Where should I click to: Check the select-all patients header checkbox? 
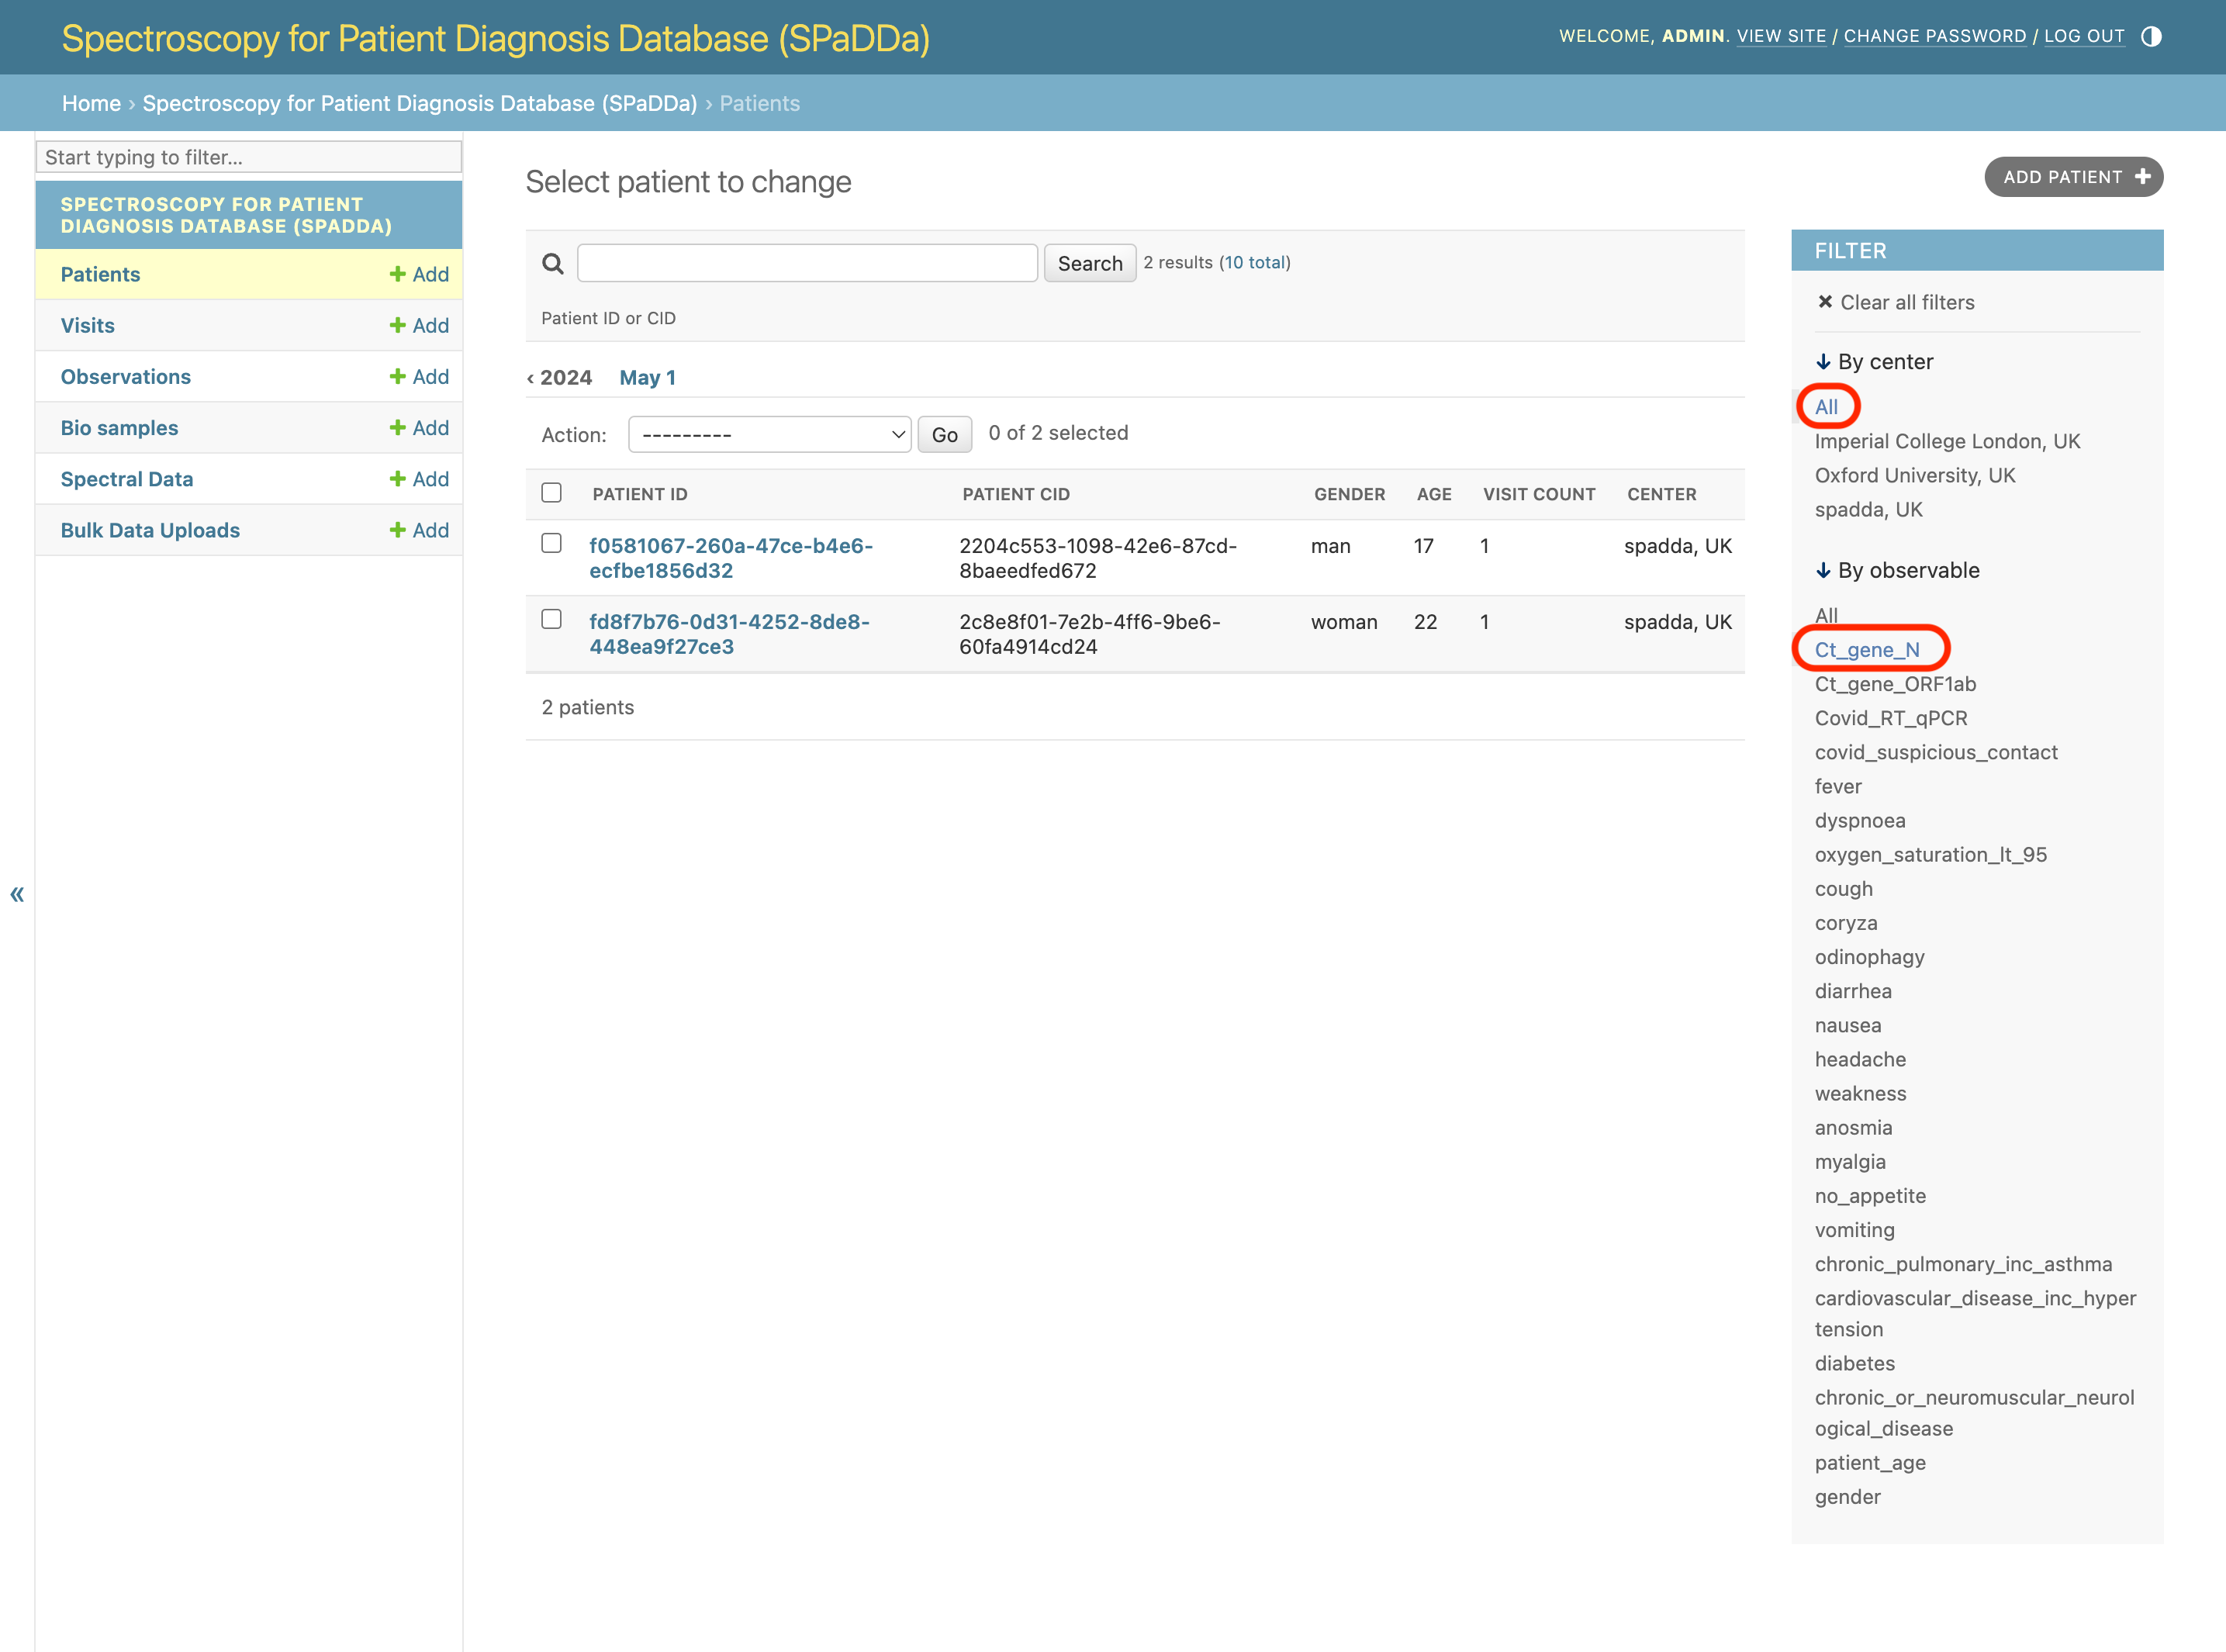(551, 493)
